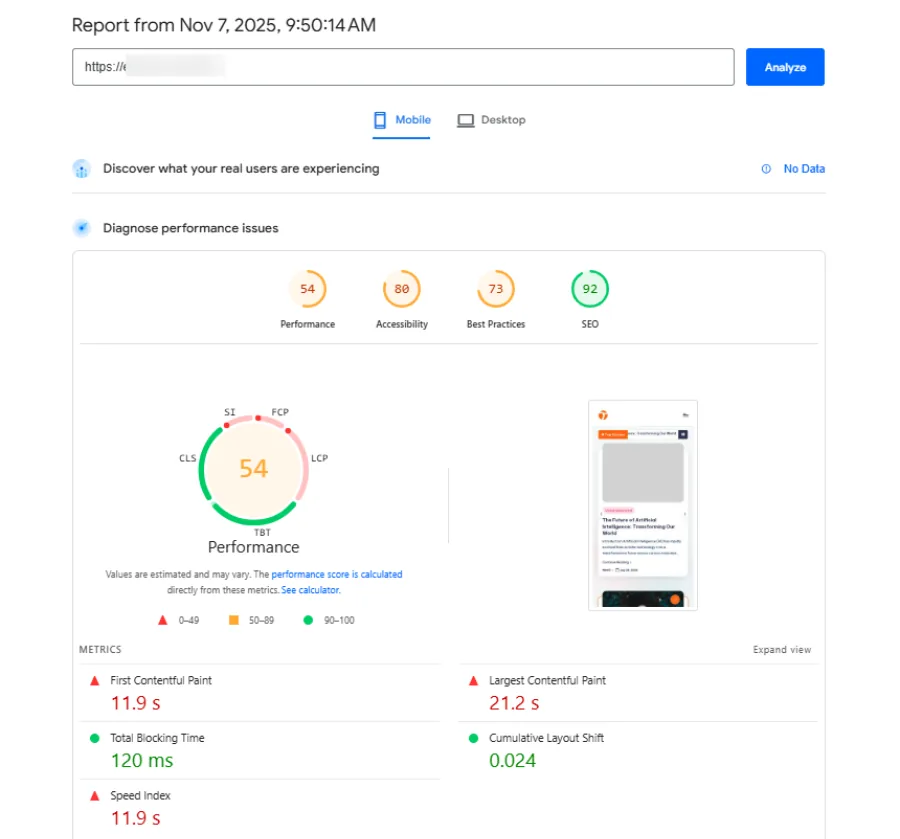Open the See calculator link
Viewport: 900px width, 839px height.
(310, 590)
